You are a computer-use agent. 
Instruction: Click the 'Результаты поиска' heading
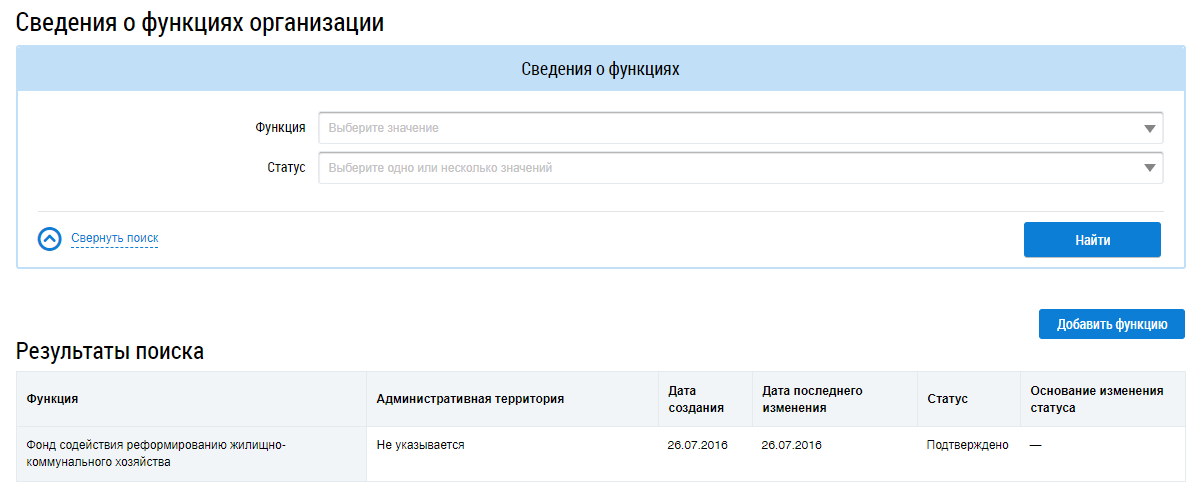[110, 351]
